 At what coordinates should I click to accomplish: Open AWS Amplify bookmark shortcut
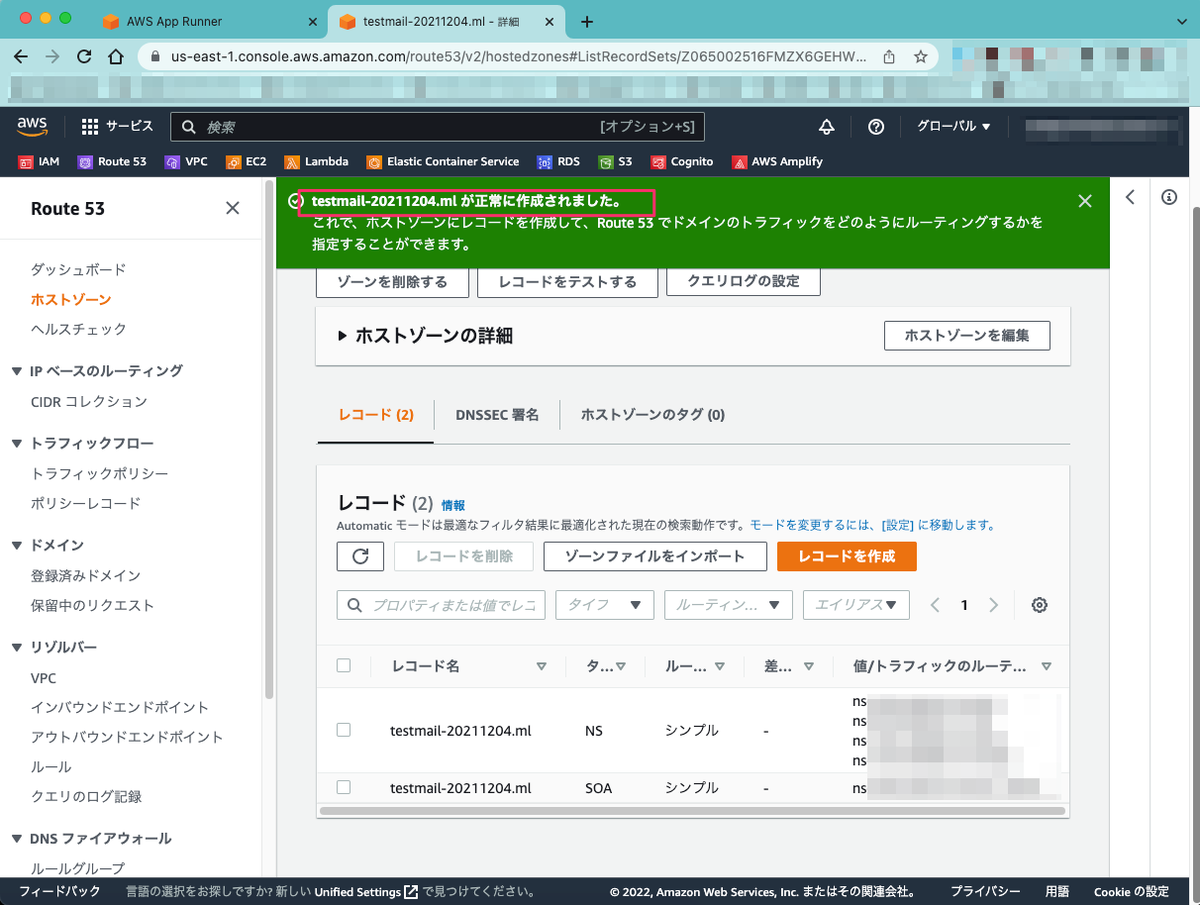click(x=777, y=161)
